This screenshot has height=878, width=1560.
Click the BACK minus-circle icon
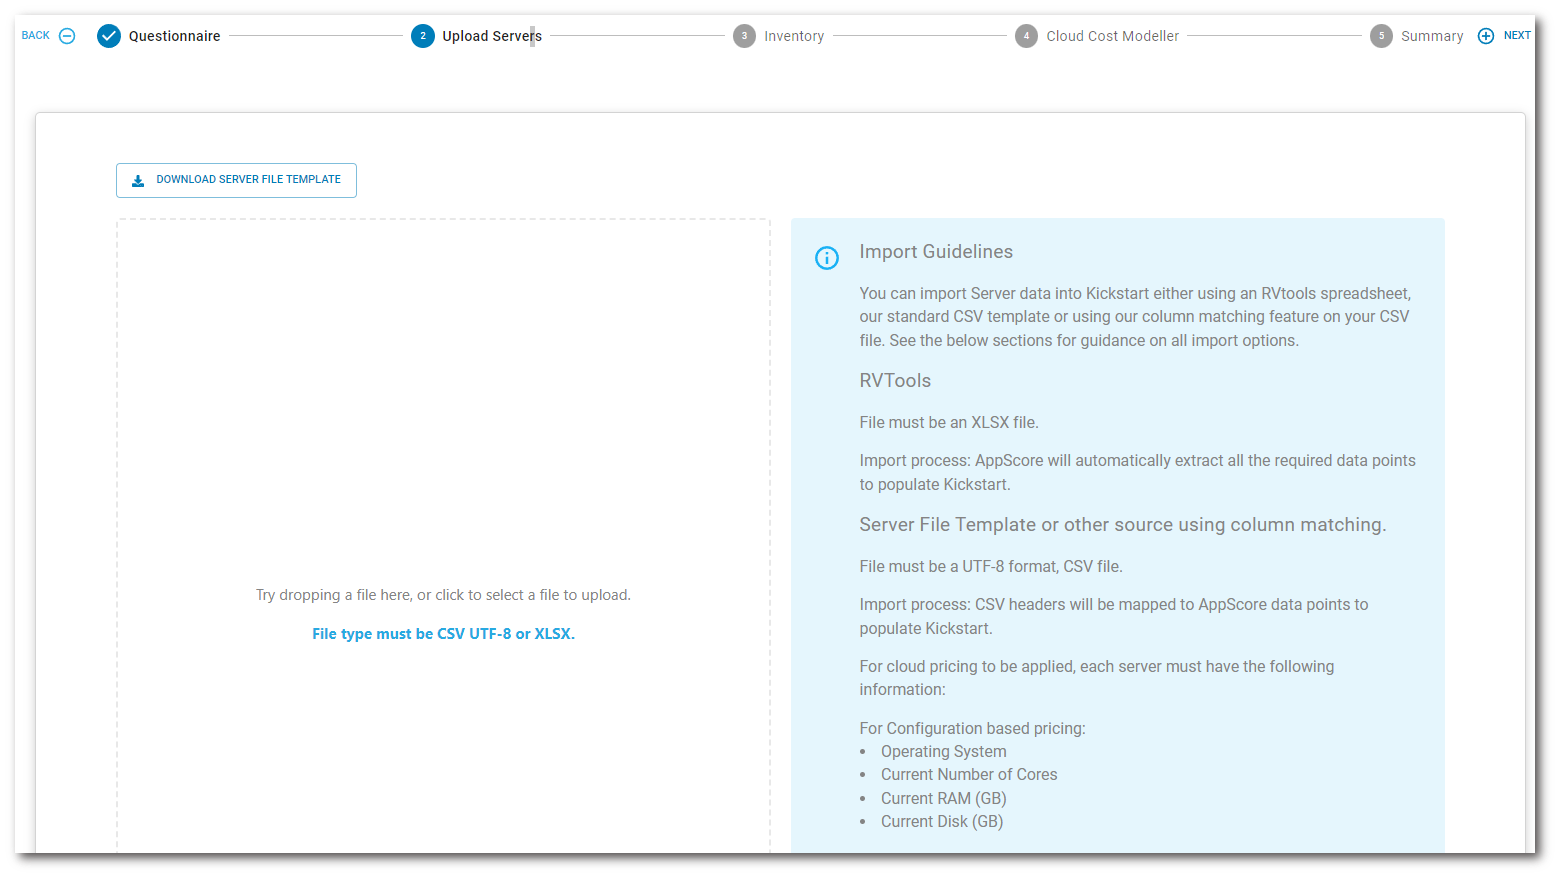click(67, 36)
